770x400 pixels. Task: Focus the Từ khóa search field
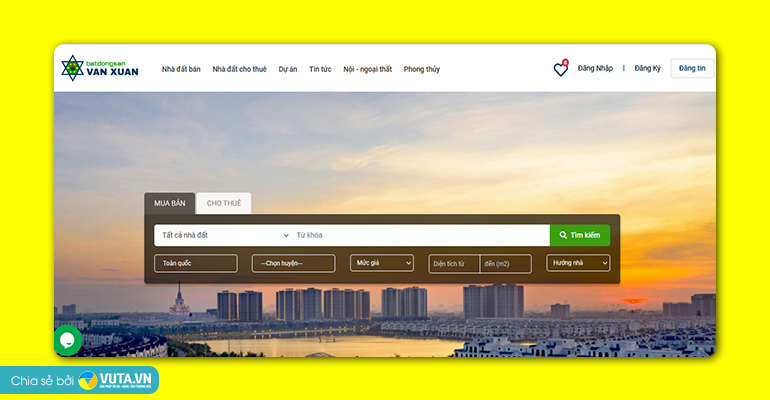tap(421, 235)
